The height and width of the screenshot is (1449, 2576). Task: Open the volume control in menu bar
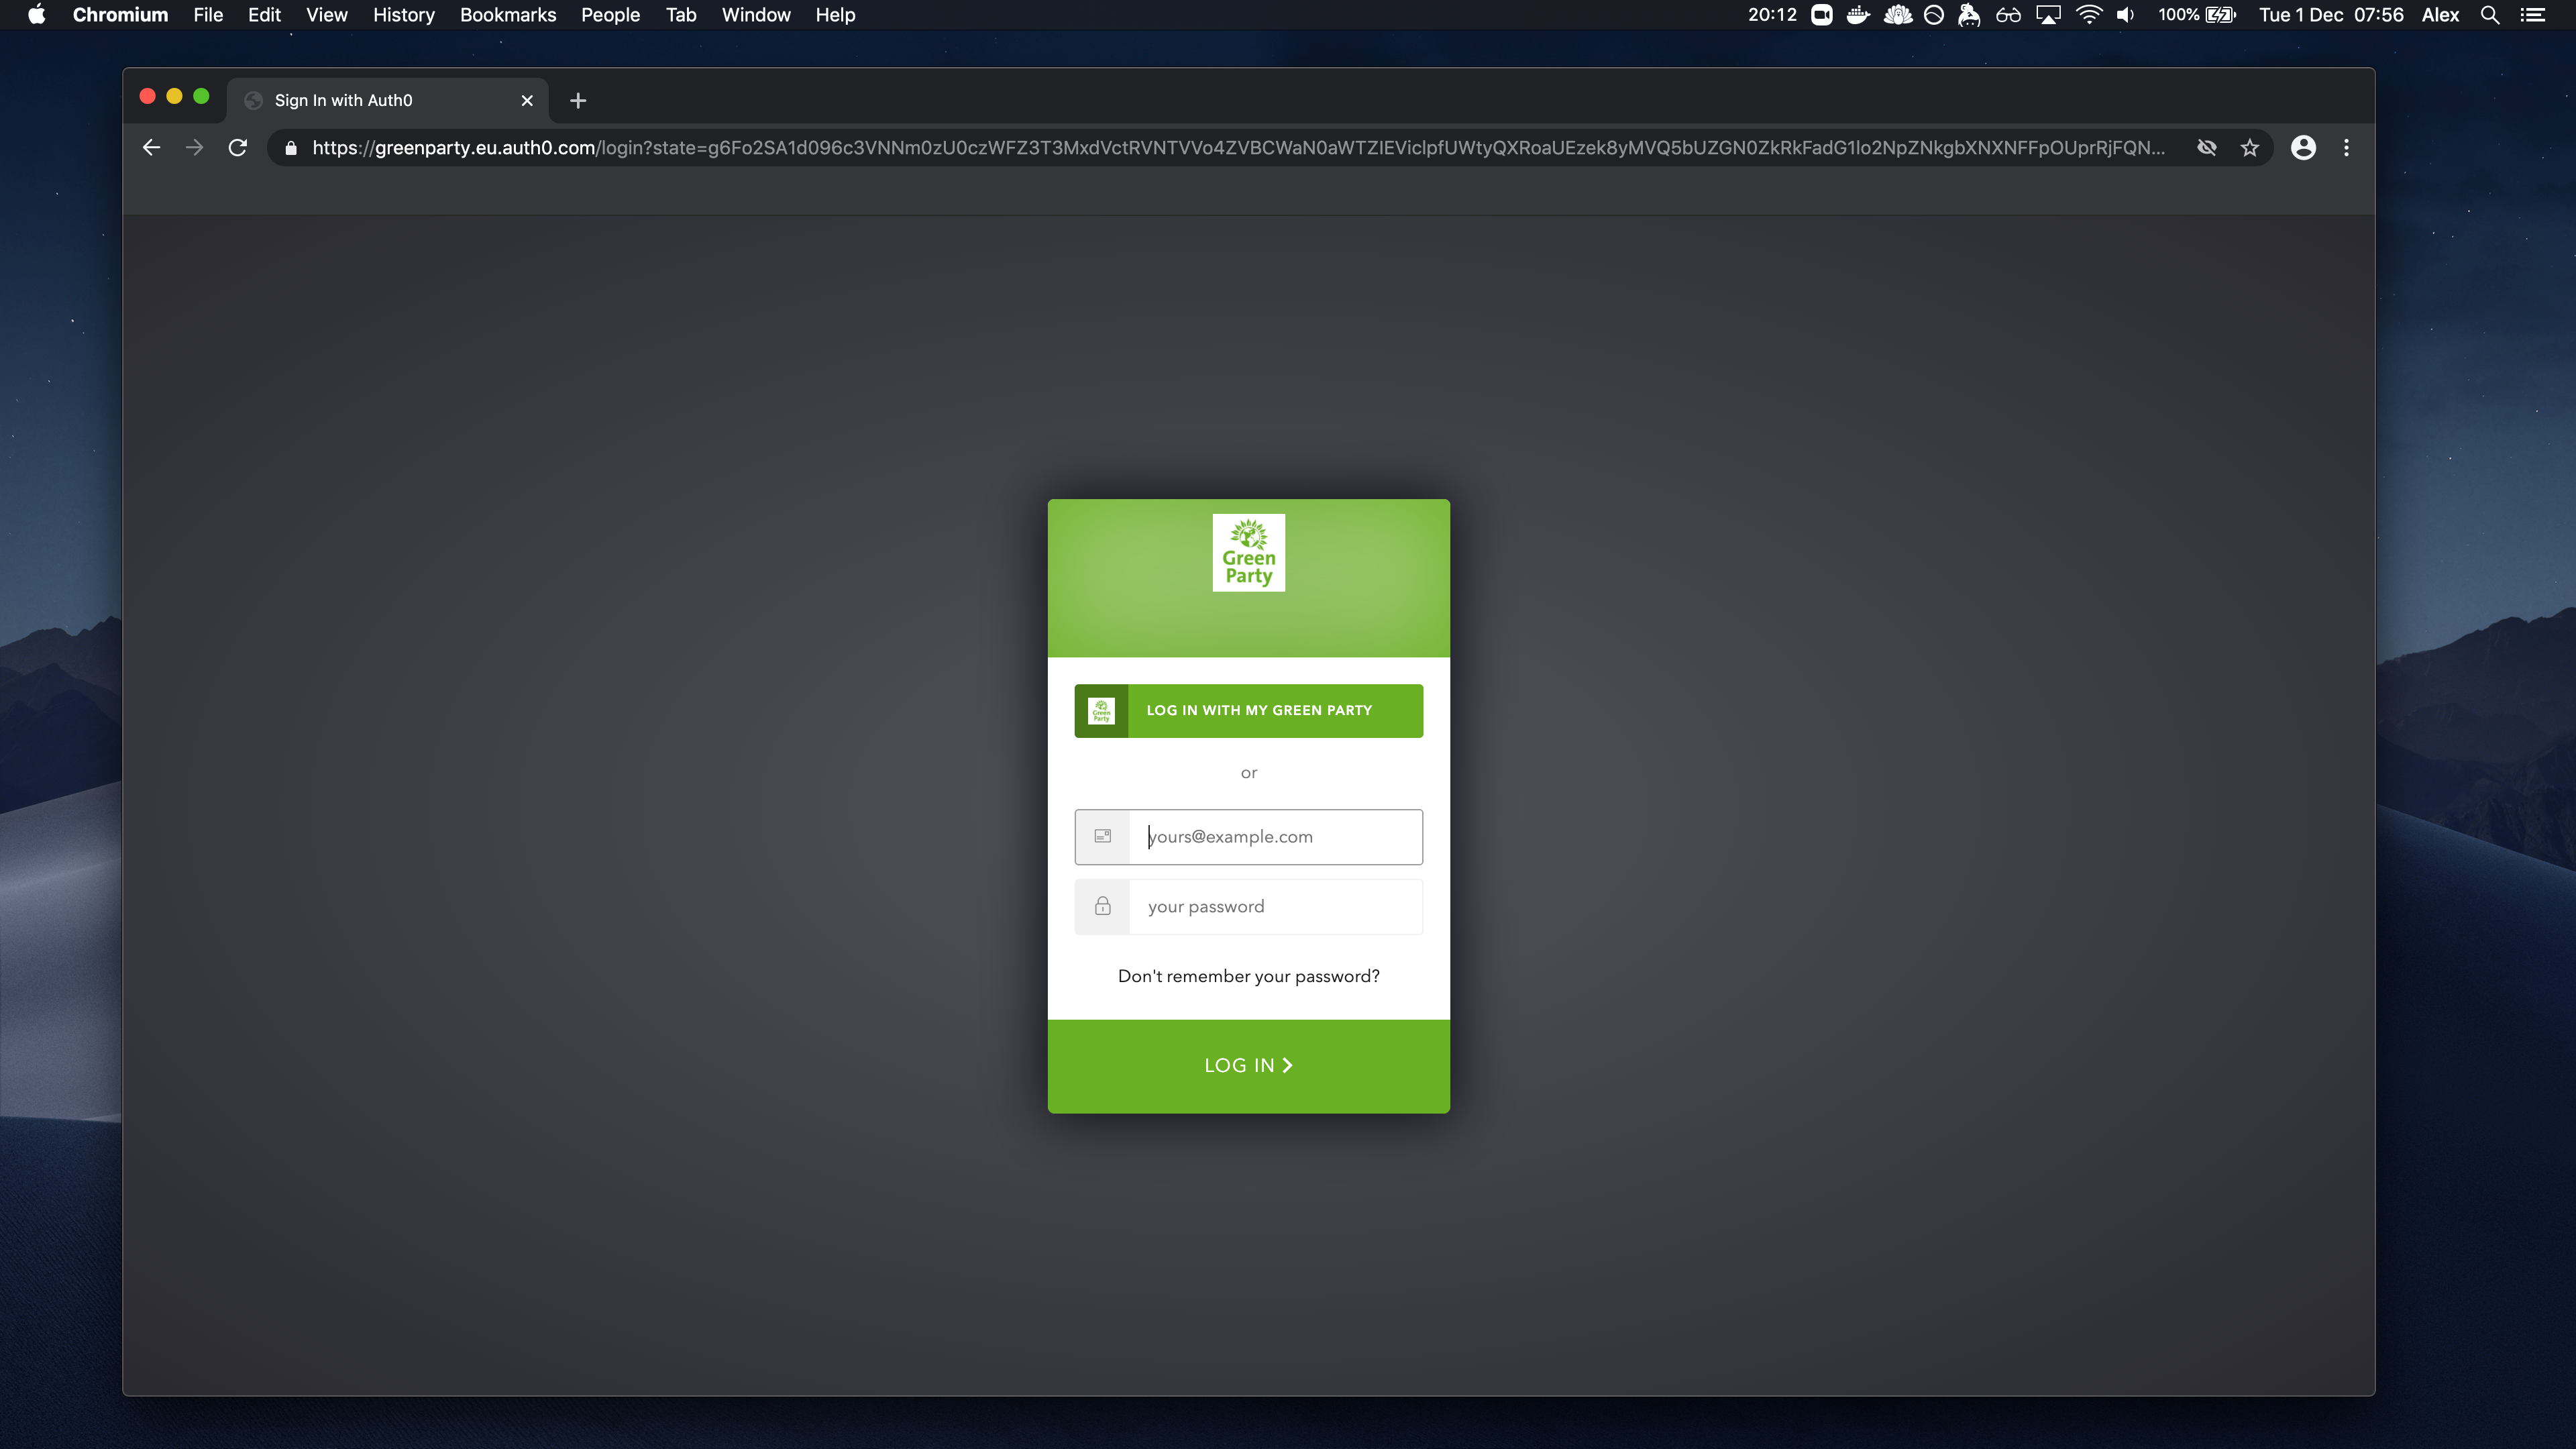pos(2126,15)
